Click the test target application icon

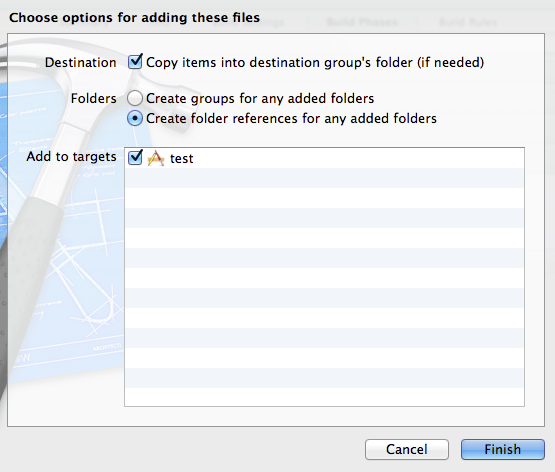coord(156,158)
